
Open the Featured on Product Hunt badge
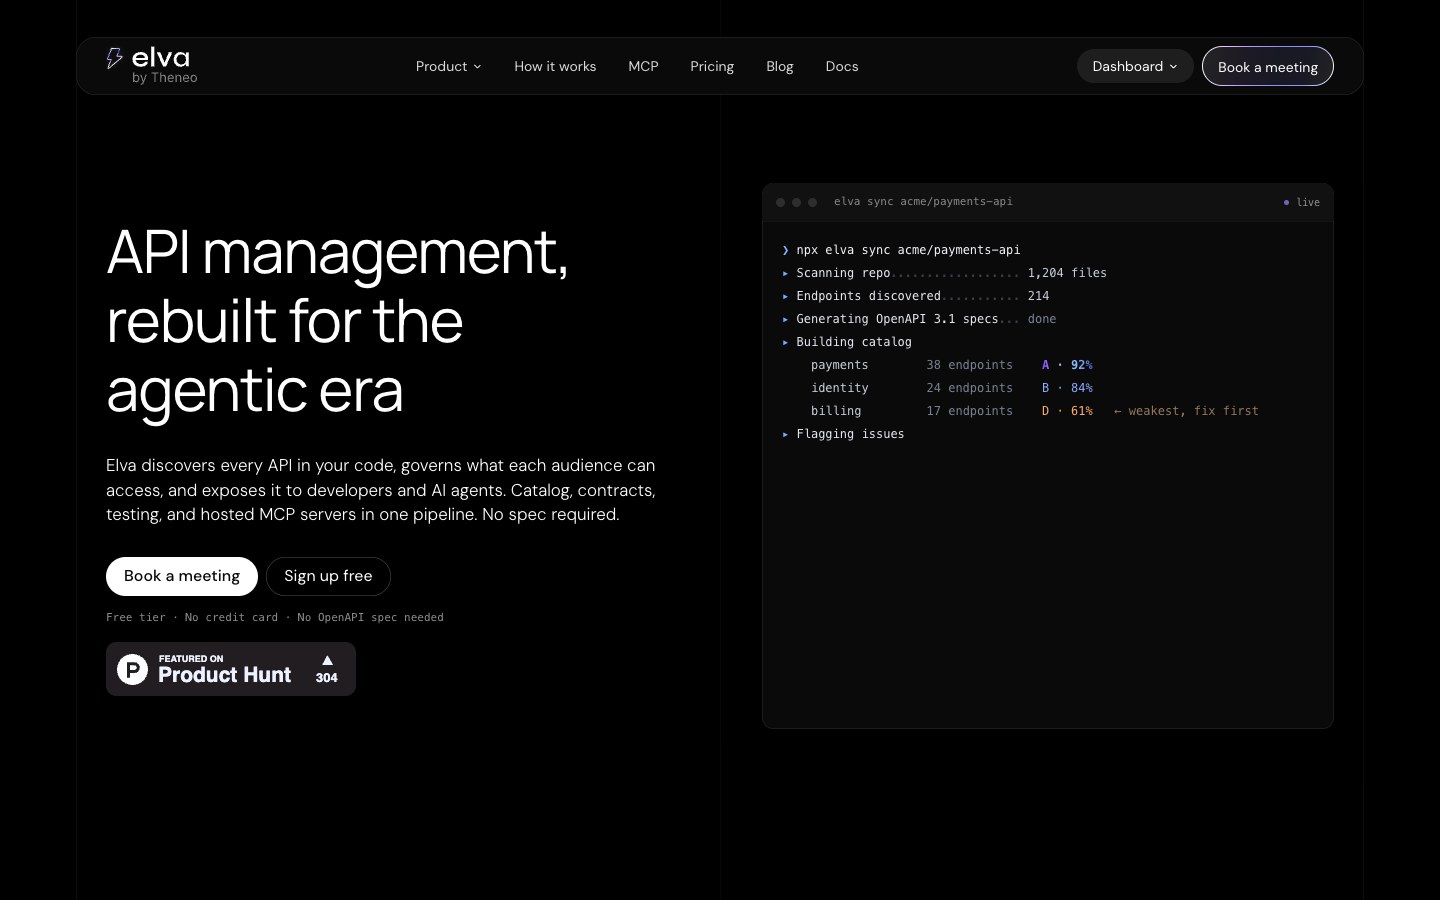click(231, 669)
